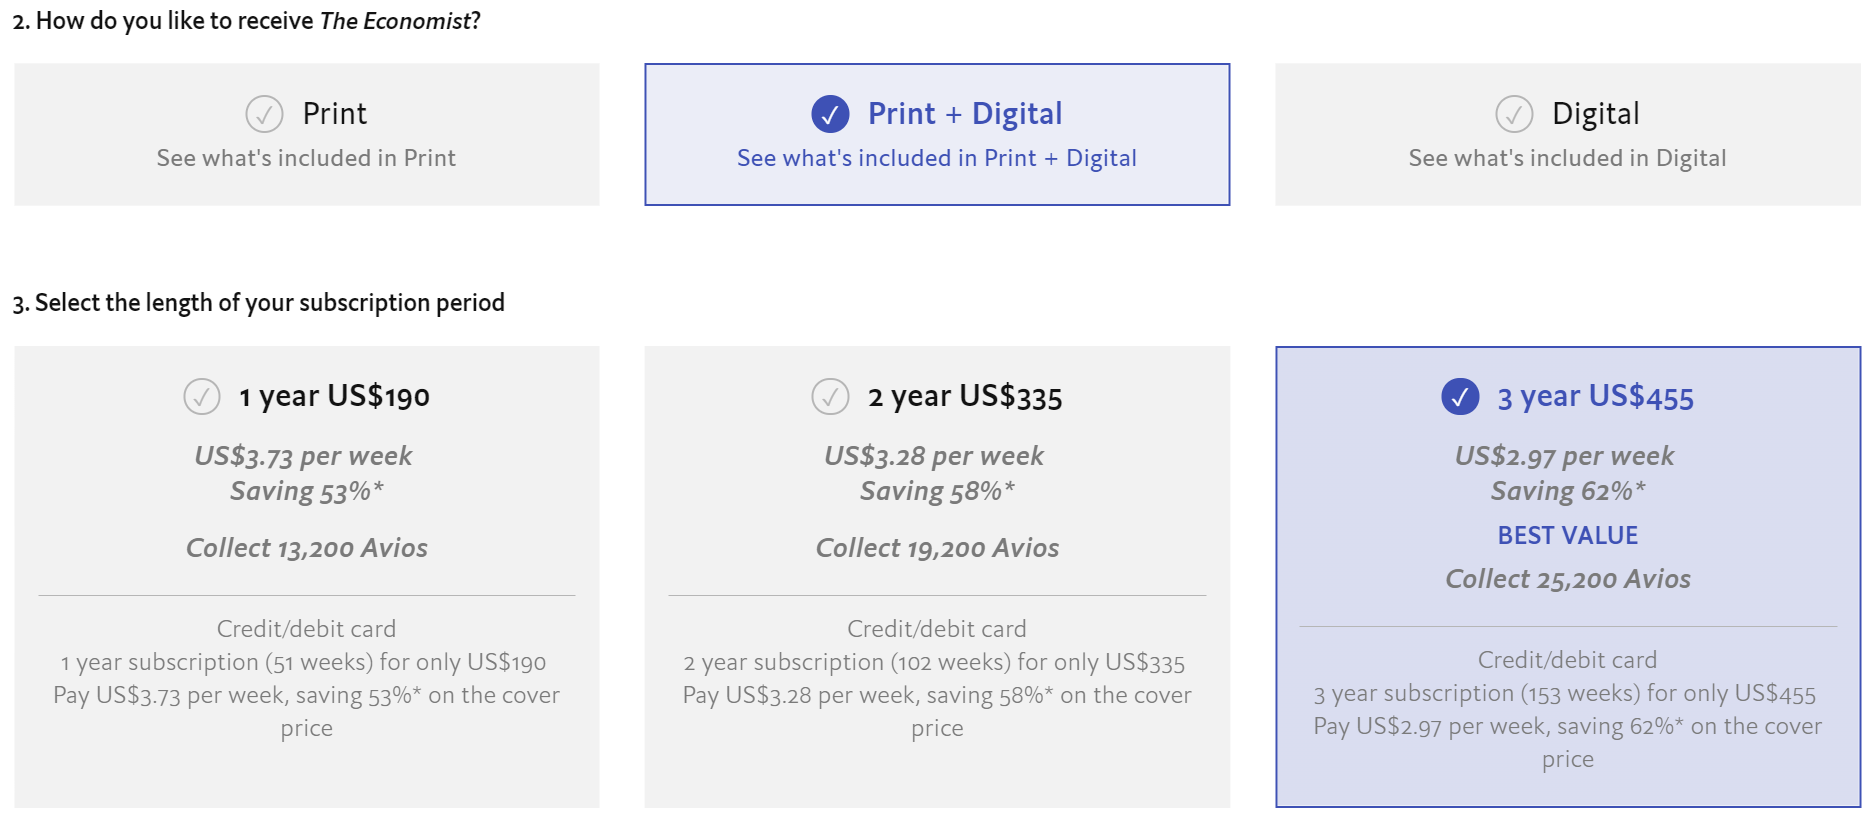Select the Print radio checkmark
Image resolution: width=1872 pixels, height=820 pixels.
click(264, 114)
